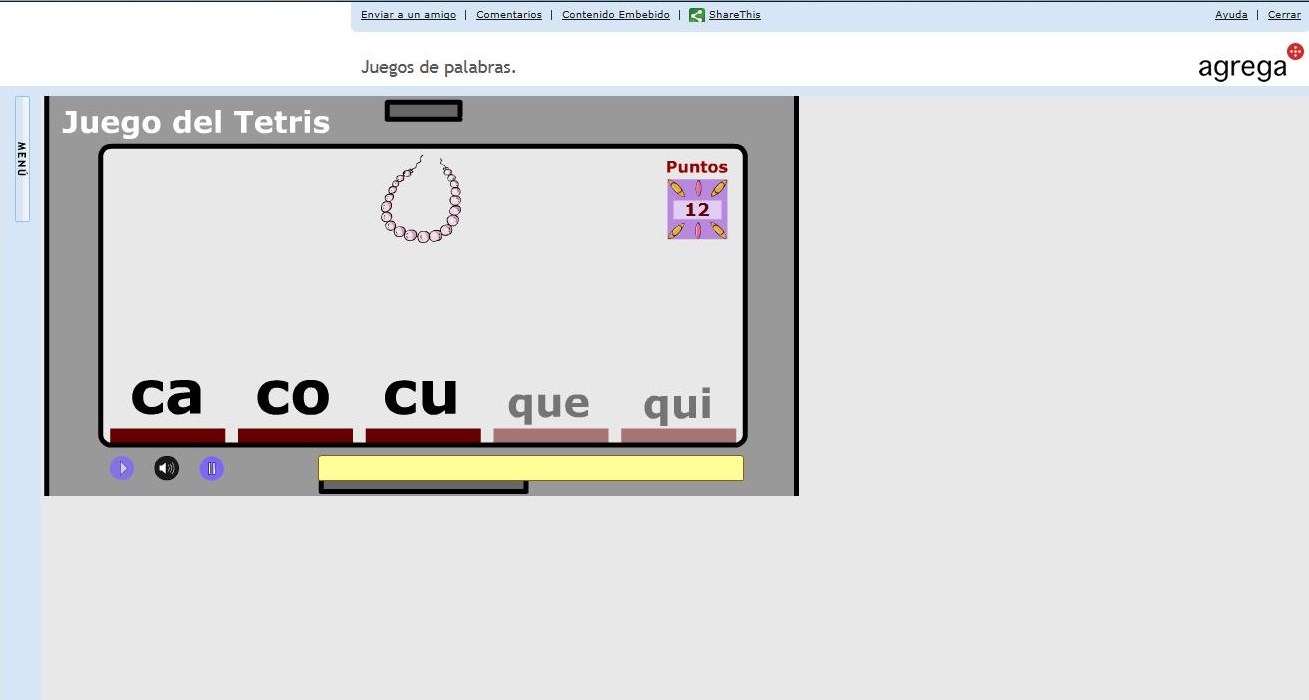The height and width of the screenshot is (700, 1309).
Task: Pause the Tetris game
Action: click(211, 467)
